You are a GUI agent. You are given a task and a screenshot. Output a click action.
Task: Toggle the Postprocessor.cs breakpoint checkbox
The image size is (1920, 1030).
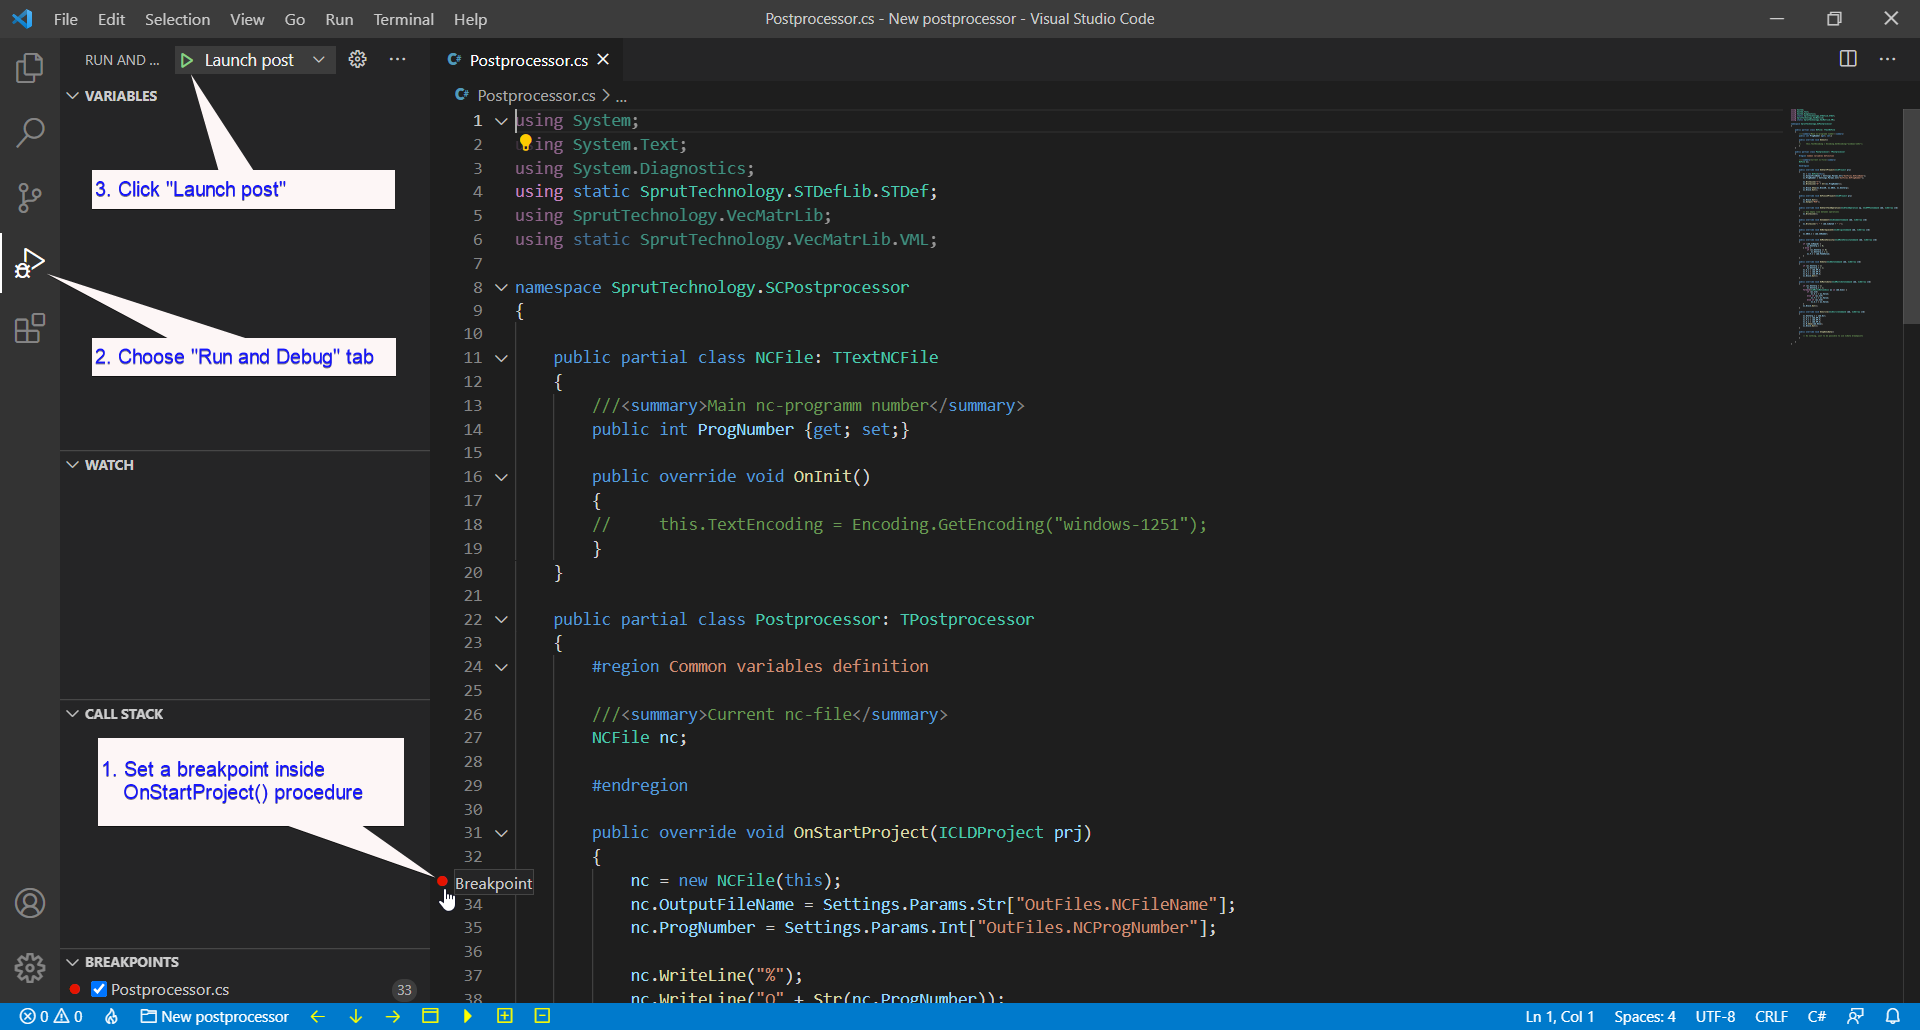pos(99,989)
